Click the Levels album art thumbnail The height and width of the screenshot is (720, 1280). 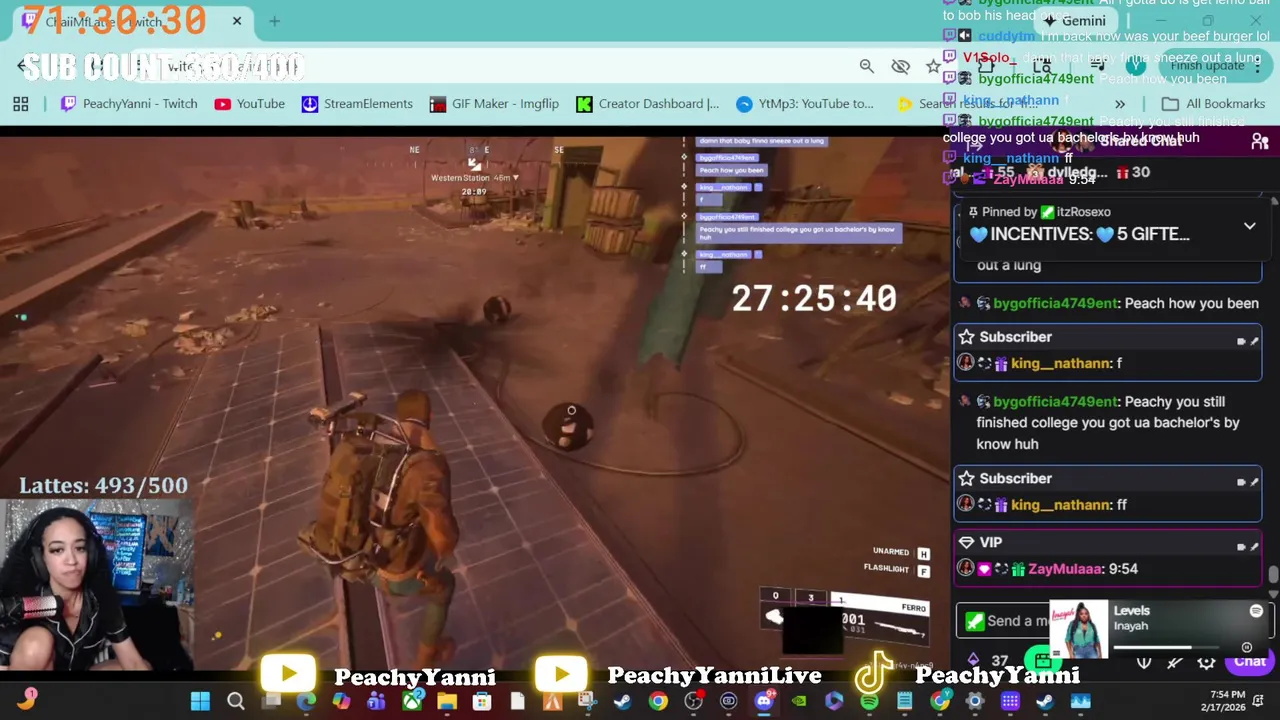pos(1079,629)
